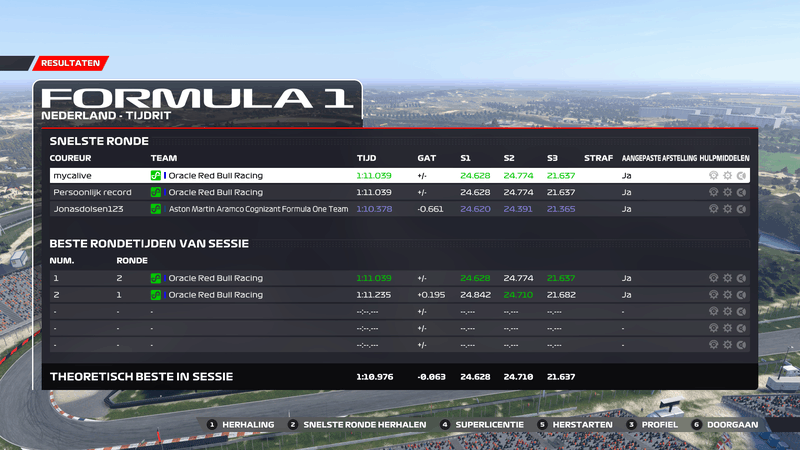Click the GAT column header

[427, 158]
